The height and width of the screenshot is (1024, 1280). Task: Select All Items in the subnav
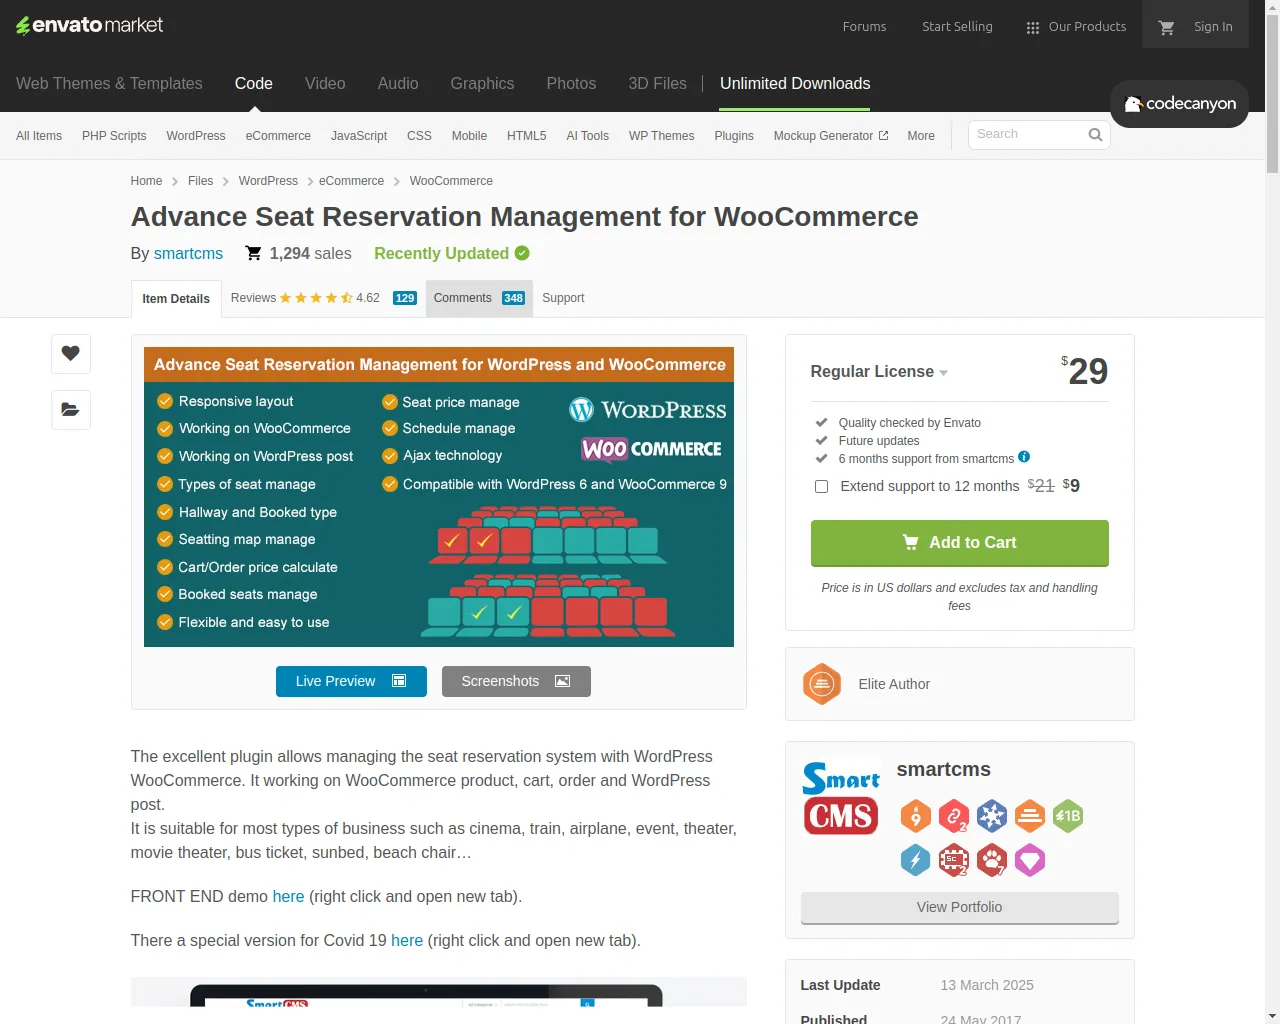coord(39,136)
